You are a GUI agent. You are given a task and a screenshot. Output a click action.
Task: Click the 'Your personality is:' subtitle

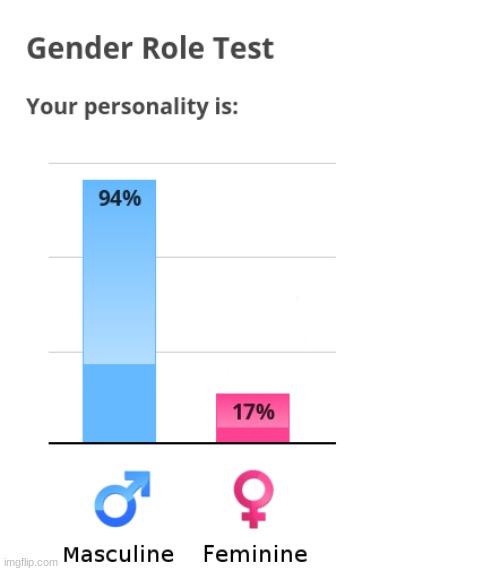(132, 107)
